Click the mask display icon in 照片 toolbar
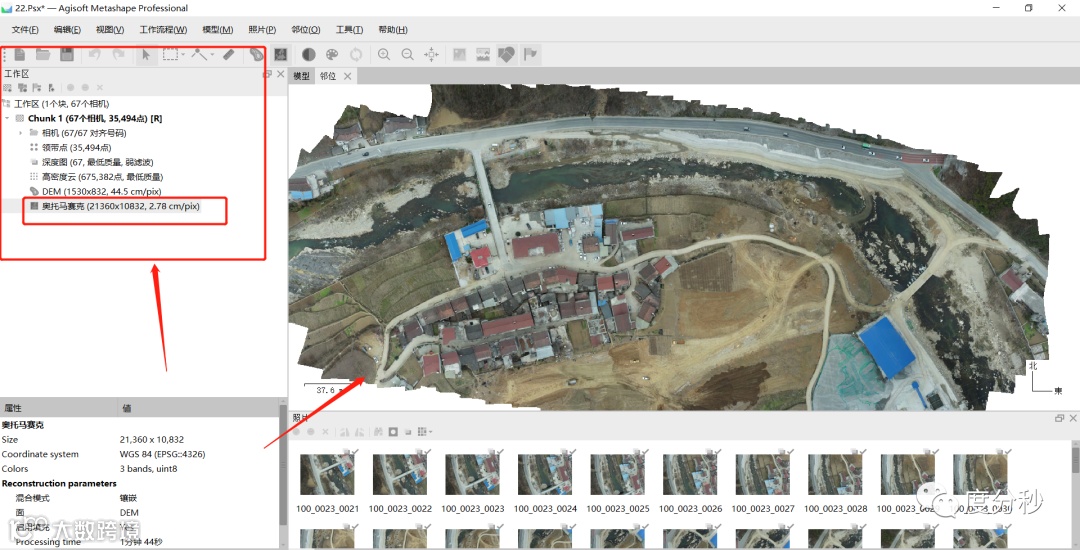The width and height of the screenshot is (1080, 550). click(x=393, y=432)
